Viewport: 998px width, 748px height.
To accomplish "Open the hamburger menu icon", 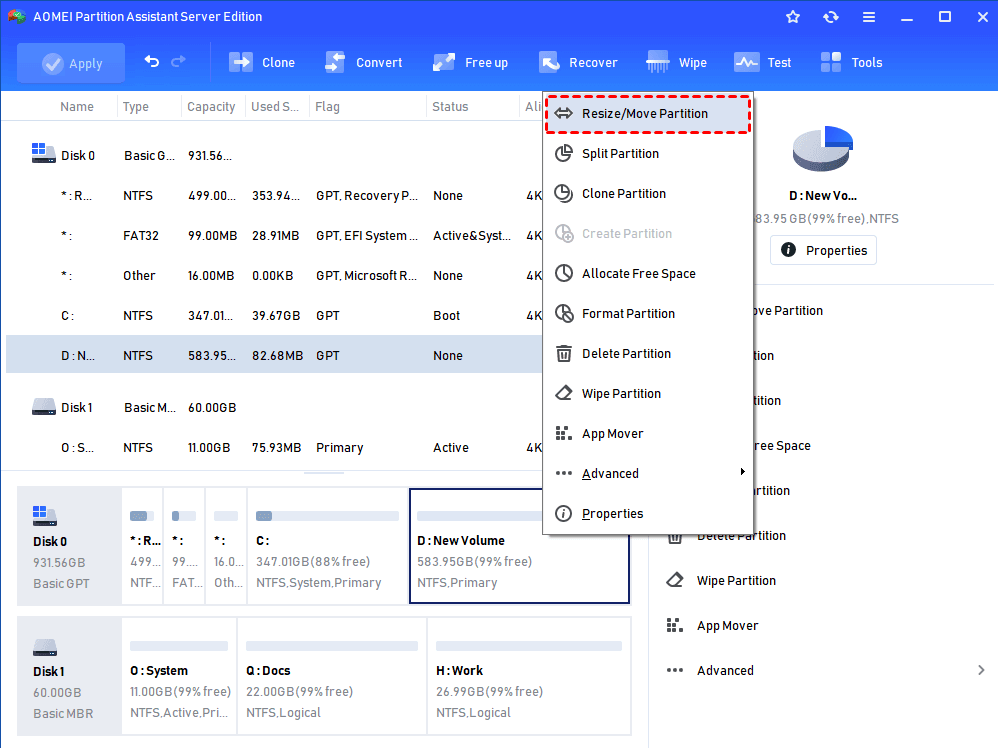I will pos(869,17).
